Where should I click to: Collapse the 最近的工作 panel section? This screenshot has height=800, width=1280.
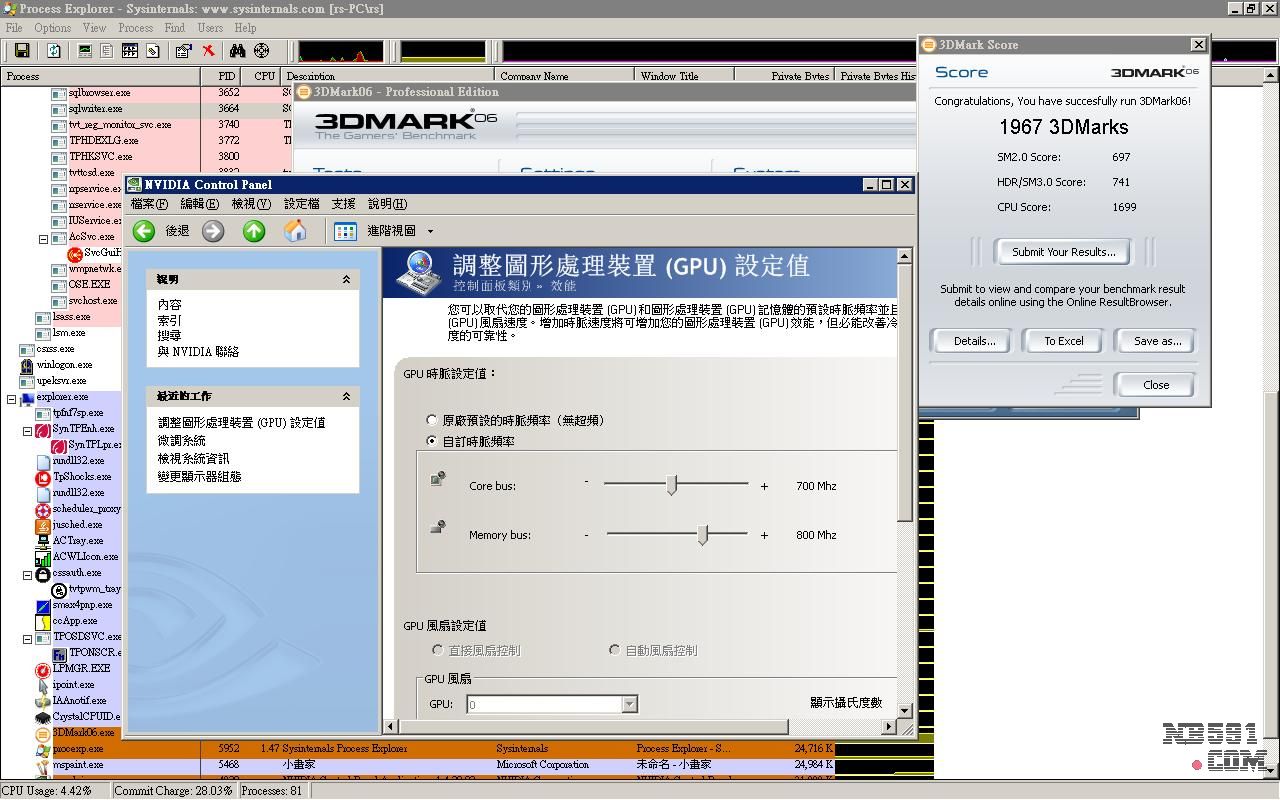click(346, 396)
